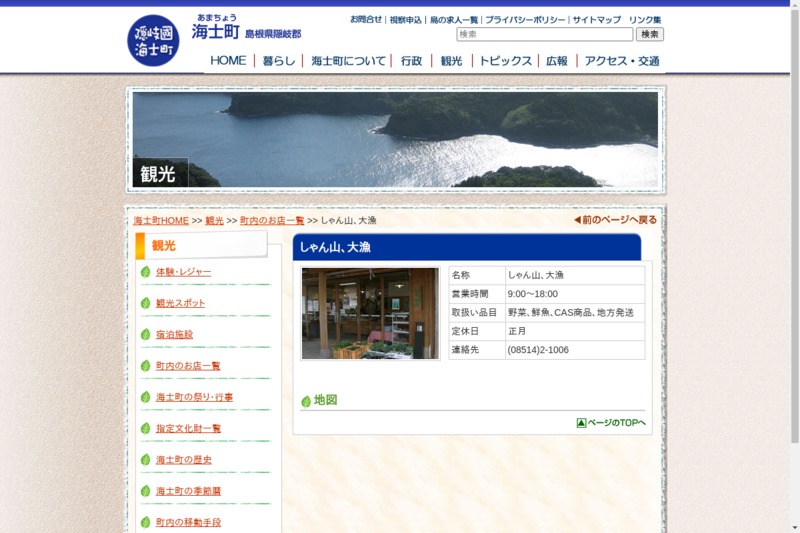Click the leaf icon beside 町内のお店一覧

tap(145, 366)
